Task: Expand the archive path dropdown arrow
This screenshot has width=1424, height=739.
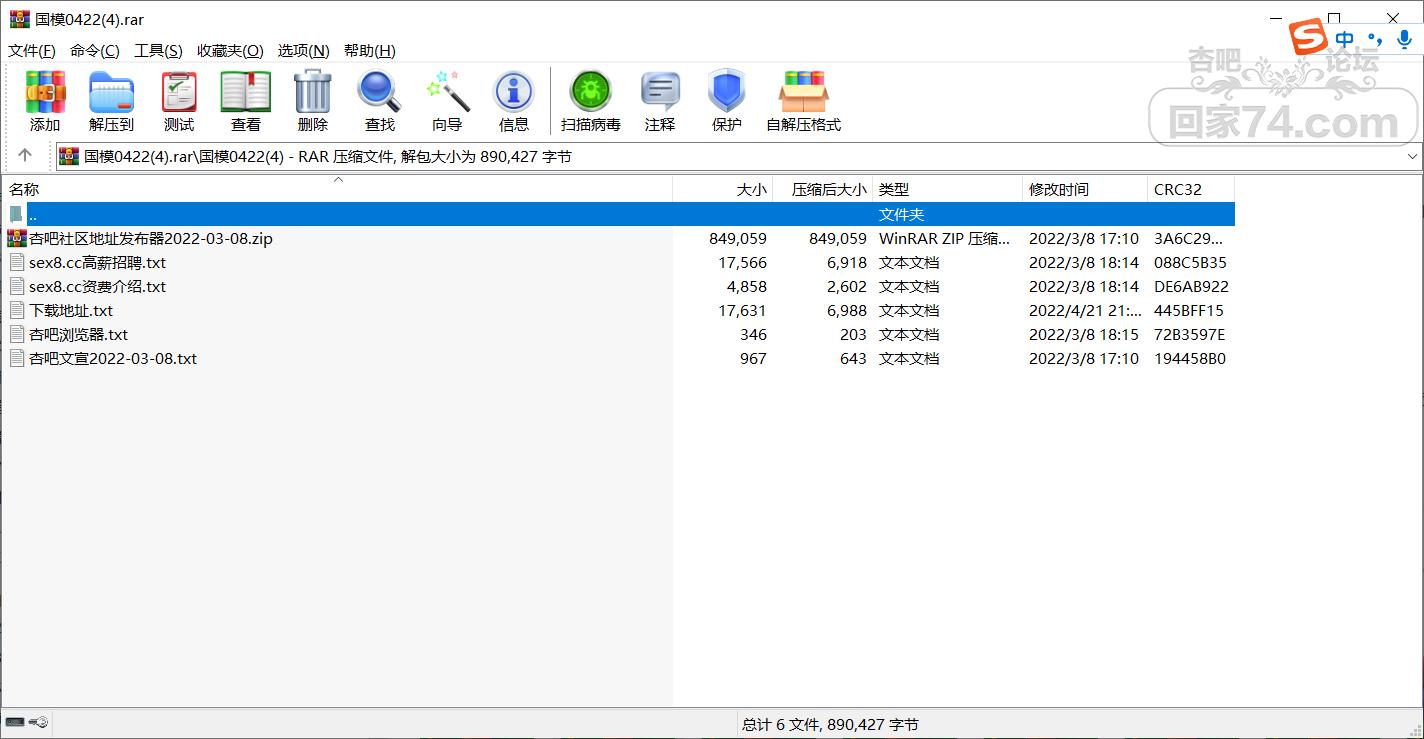Action: point(1412,156)
